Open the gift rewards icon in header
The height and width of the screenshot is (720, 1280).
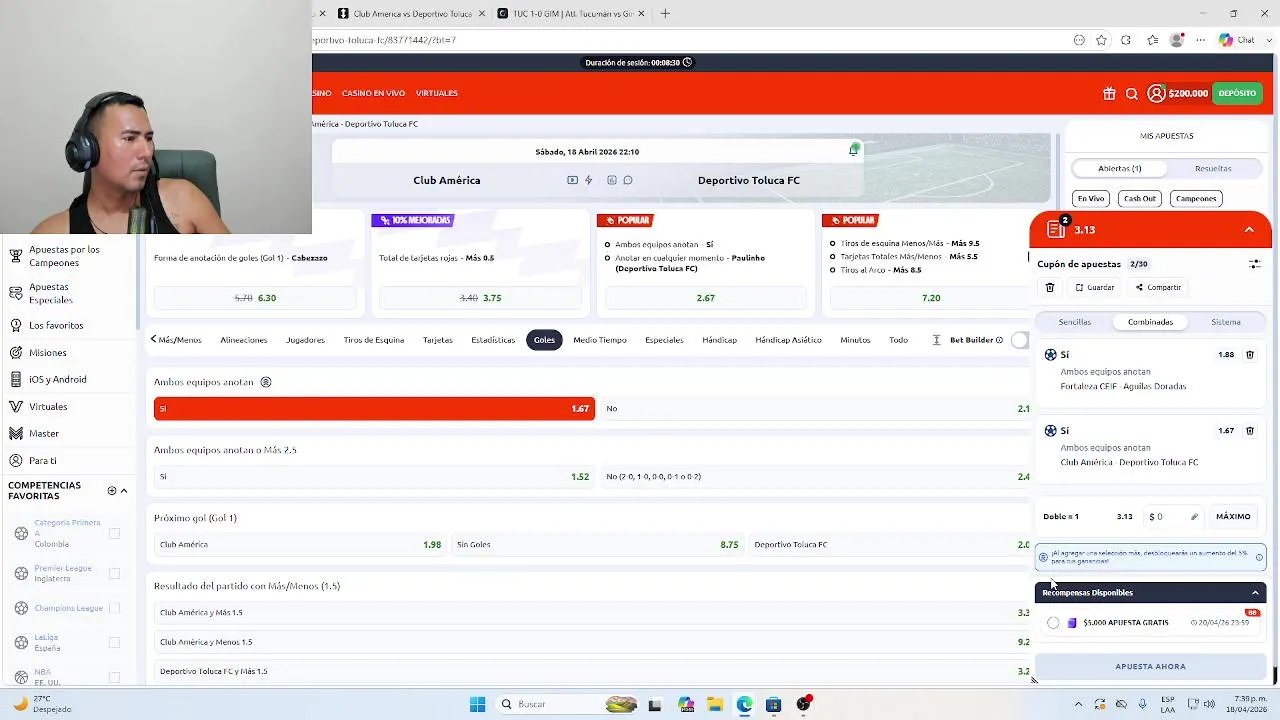[1109, 94]
